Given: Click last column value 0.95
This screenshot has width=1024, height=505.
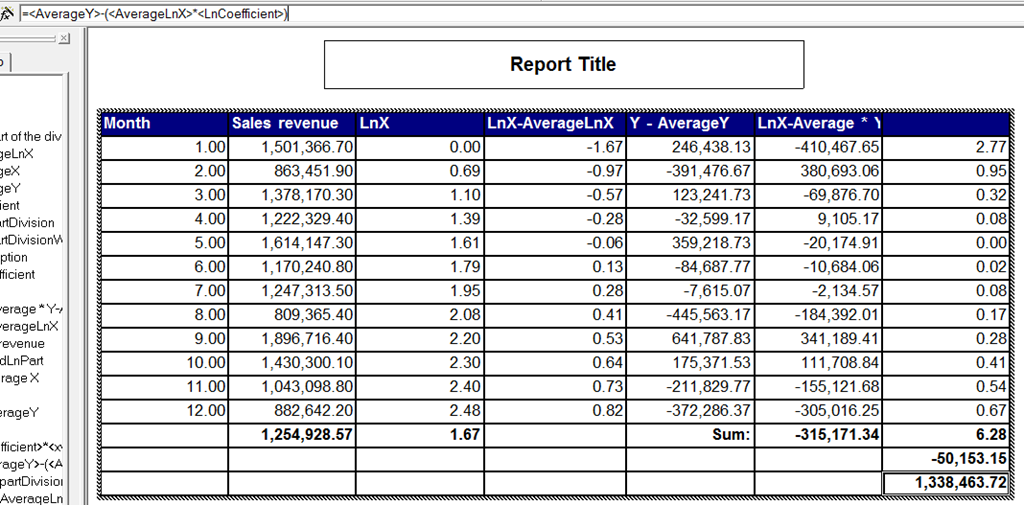Looking at the screenshot, I should [946, 171].
